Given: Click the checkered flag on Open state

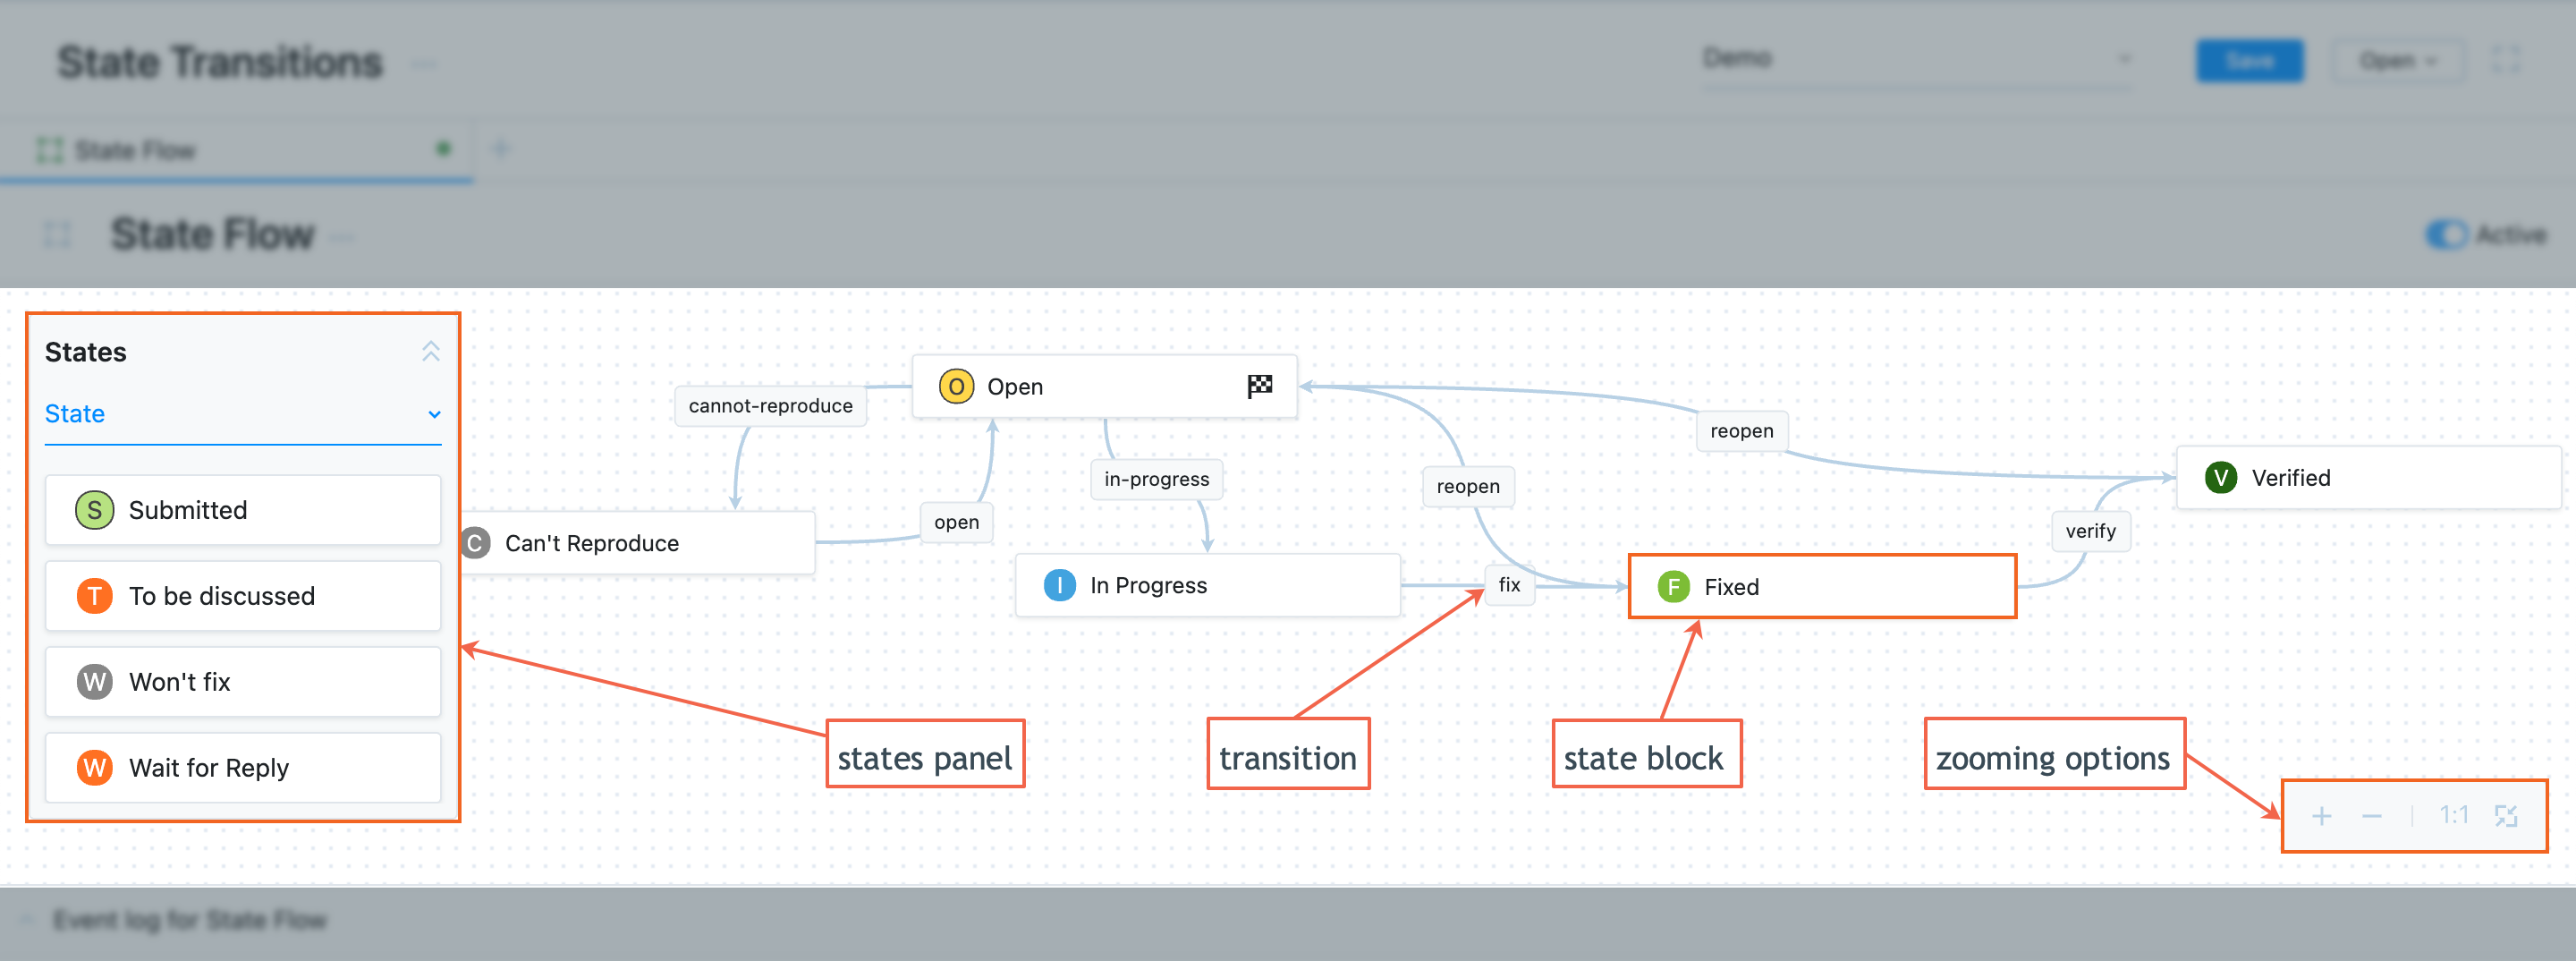Looking at the screenshot, I should [x=1259, y=386].
